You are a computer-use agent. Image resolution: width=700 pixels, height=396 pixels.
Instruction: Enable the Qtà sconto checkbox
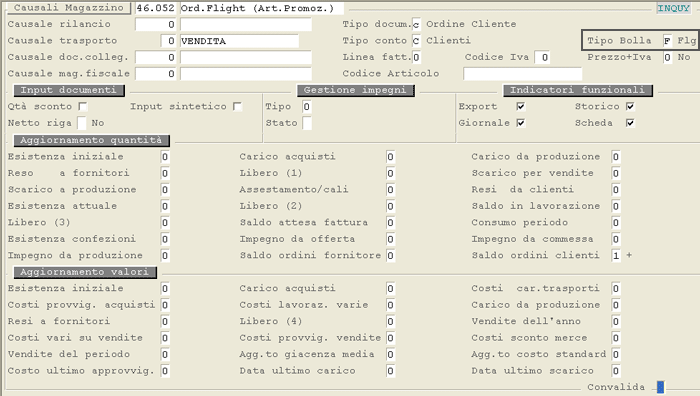[x=83, y=106]
